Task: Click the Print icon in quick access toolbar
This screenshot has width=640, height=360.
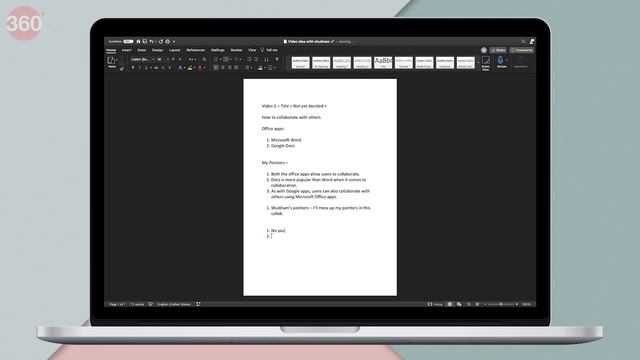Action: [167, 42]
